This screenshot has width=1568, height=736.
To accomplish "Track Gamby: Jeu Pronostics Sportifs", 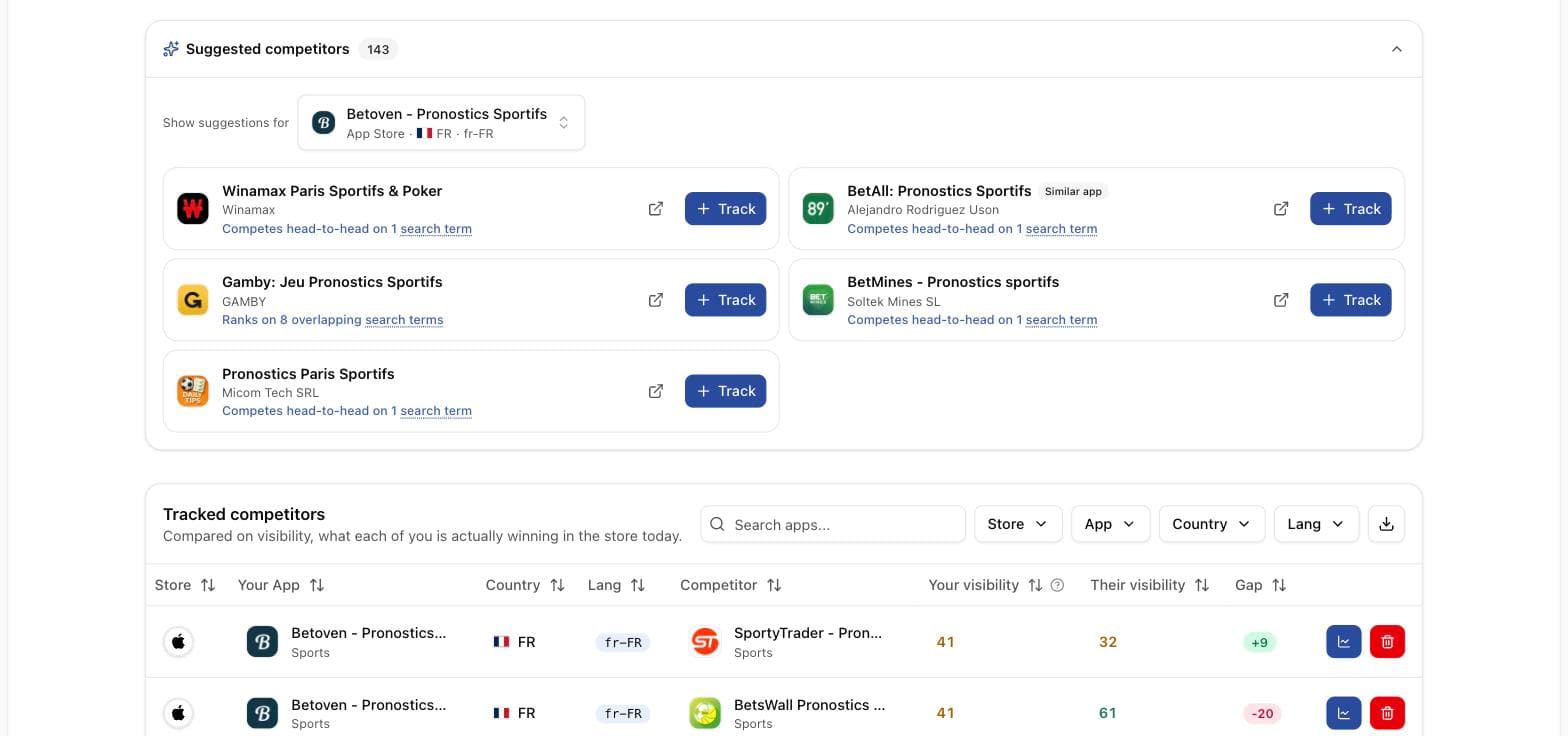I will [x=725, y=300].
